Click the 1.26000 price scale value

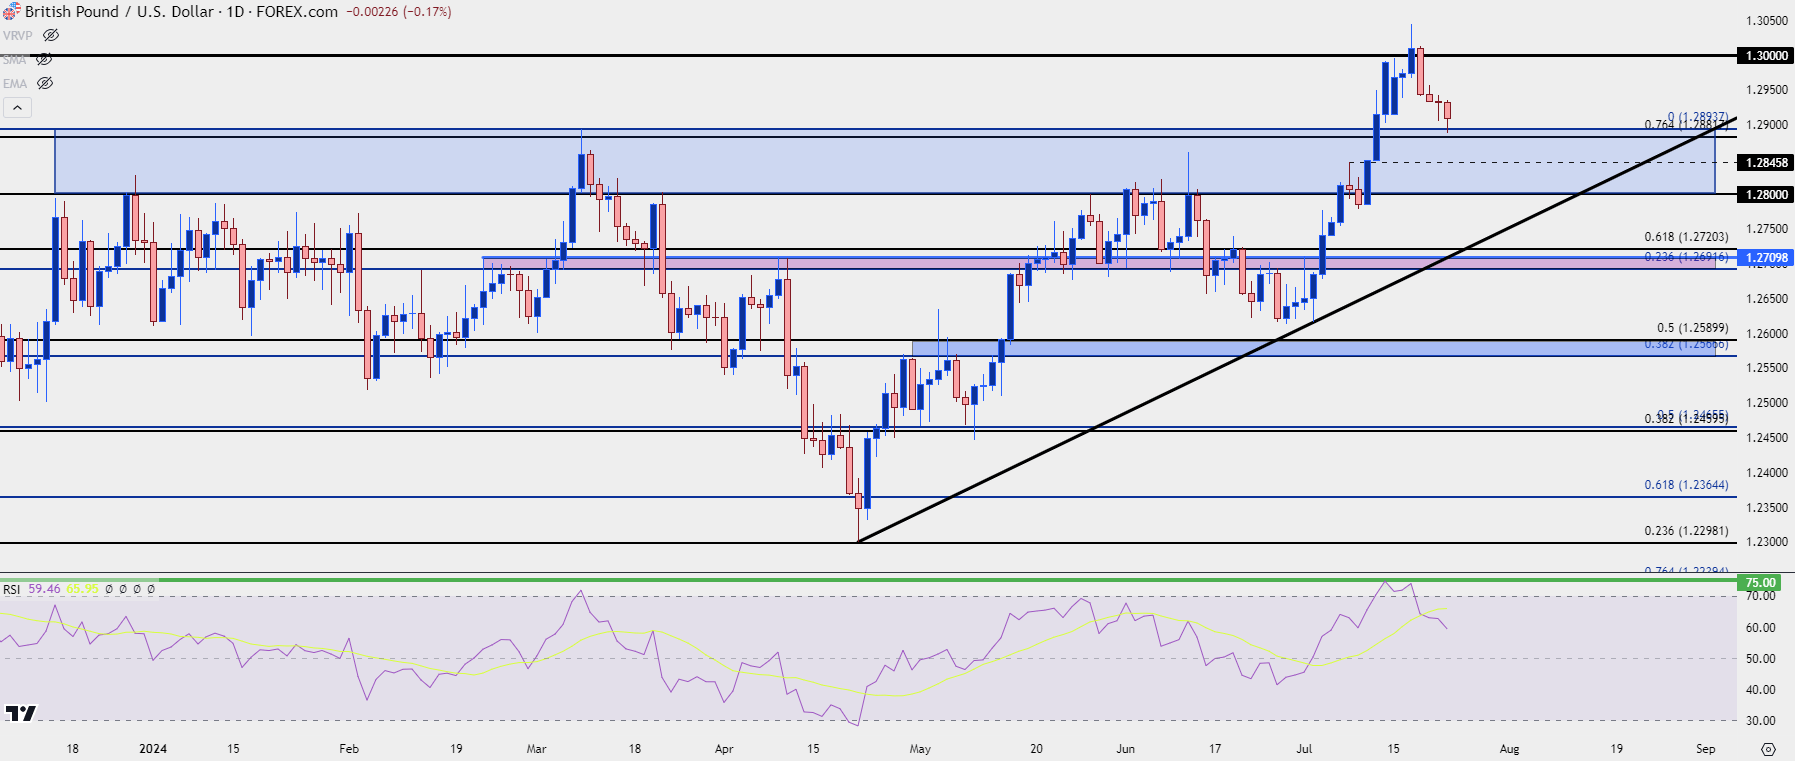[x=1767, y=334]
